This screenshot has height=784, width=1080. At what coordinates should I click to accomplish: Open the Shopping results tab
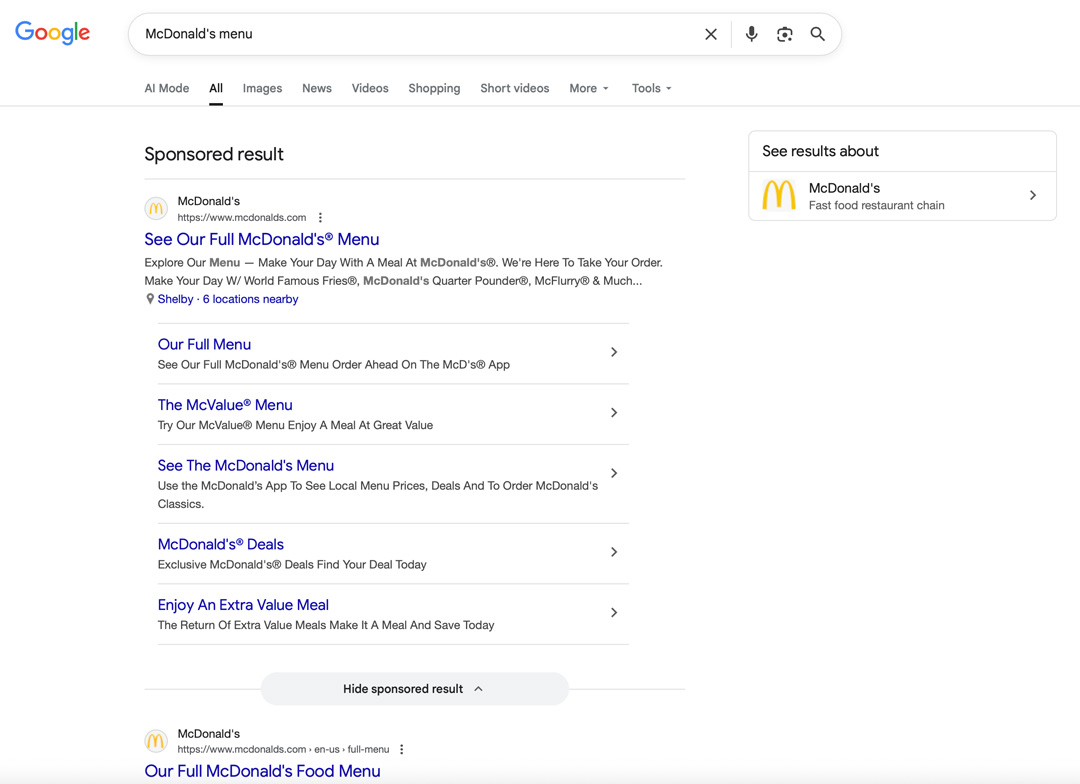pos(434,88)
